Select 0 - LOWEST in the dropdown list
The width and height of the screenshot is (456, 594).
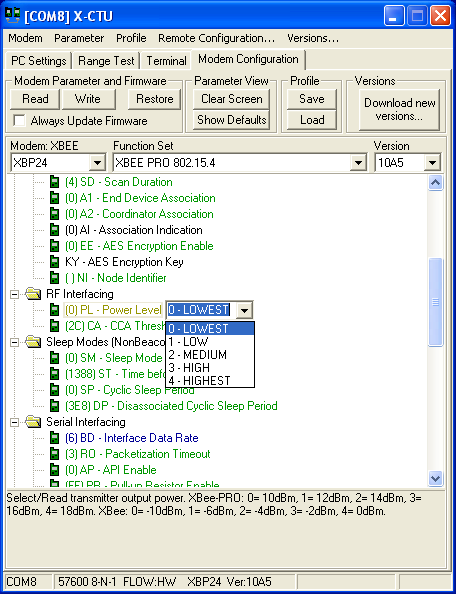pyautogui.click(x=210, y=328)
